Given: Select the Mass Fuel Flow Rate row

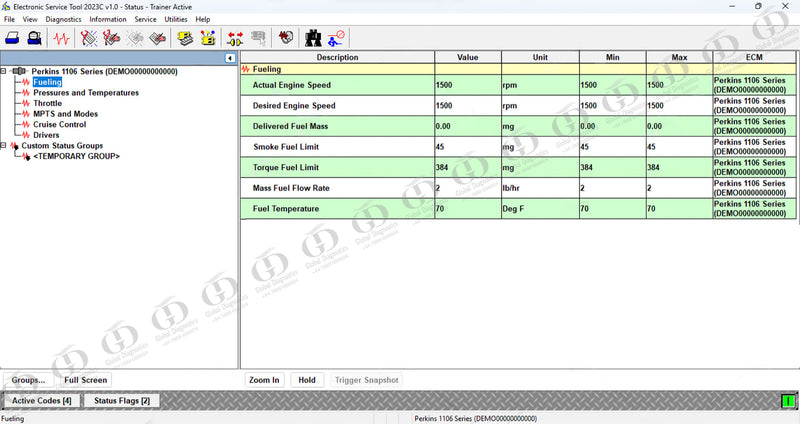Looking at the screenshot, I should click(518, 188).
